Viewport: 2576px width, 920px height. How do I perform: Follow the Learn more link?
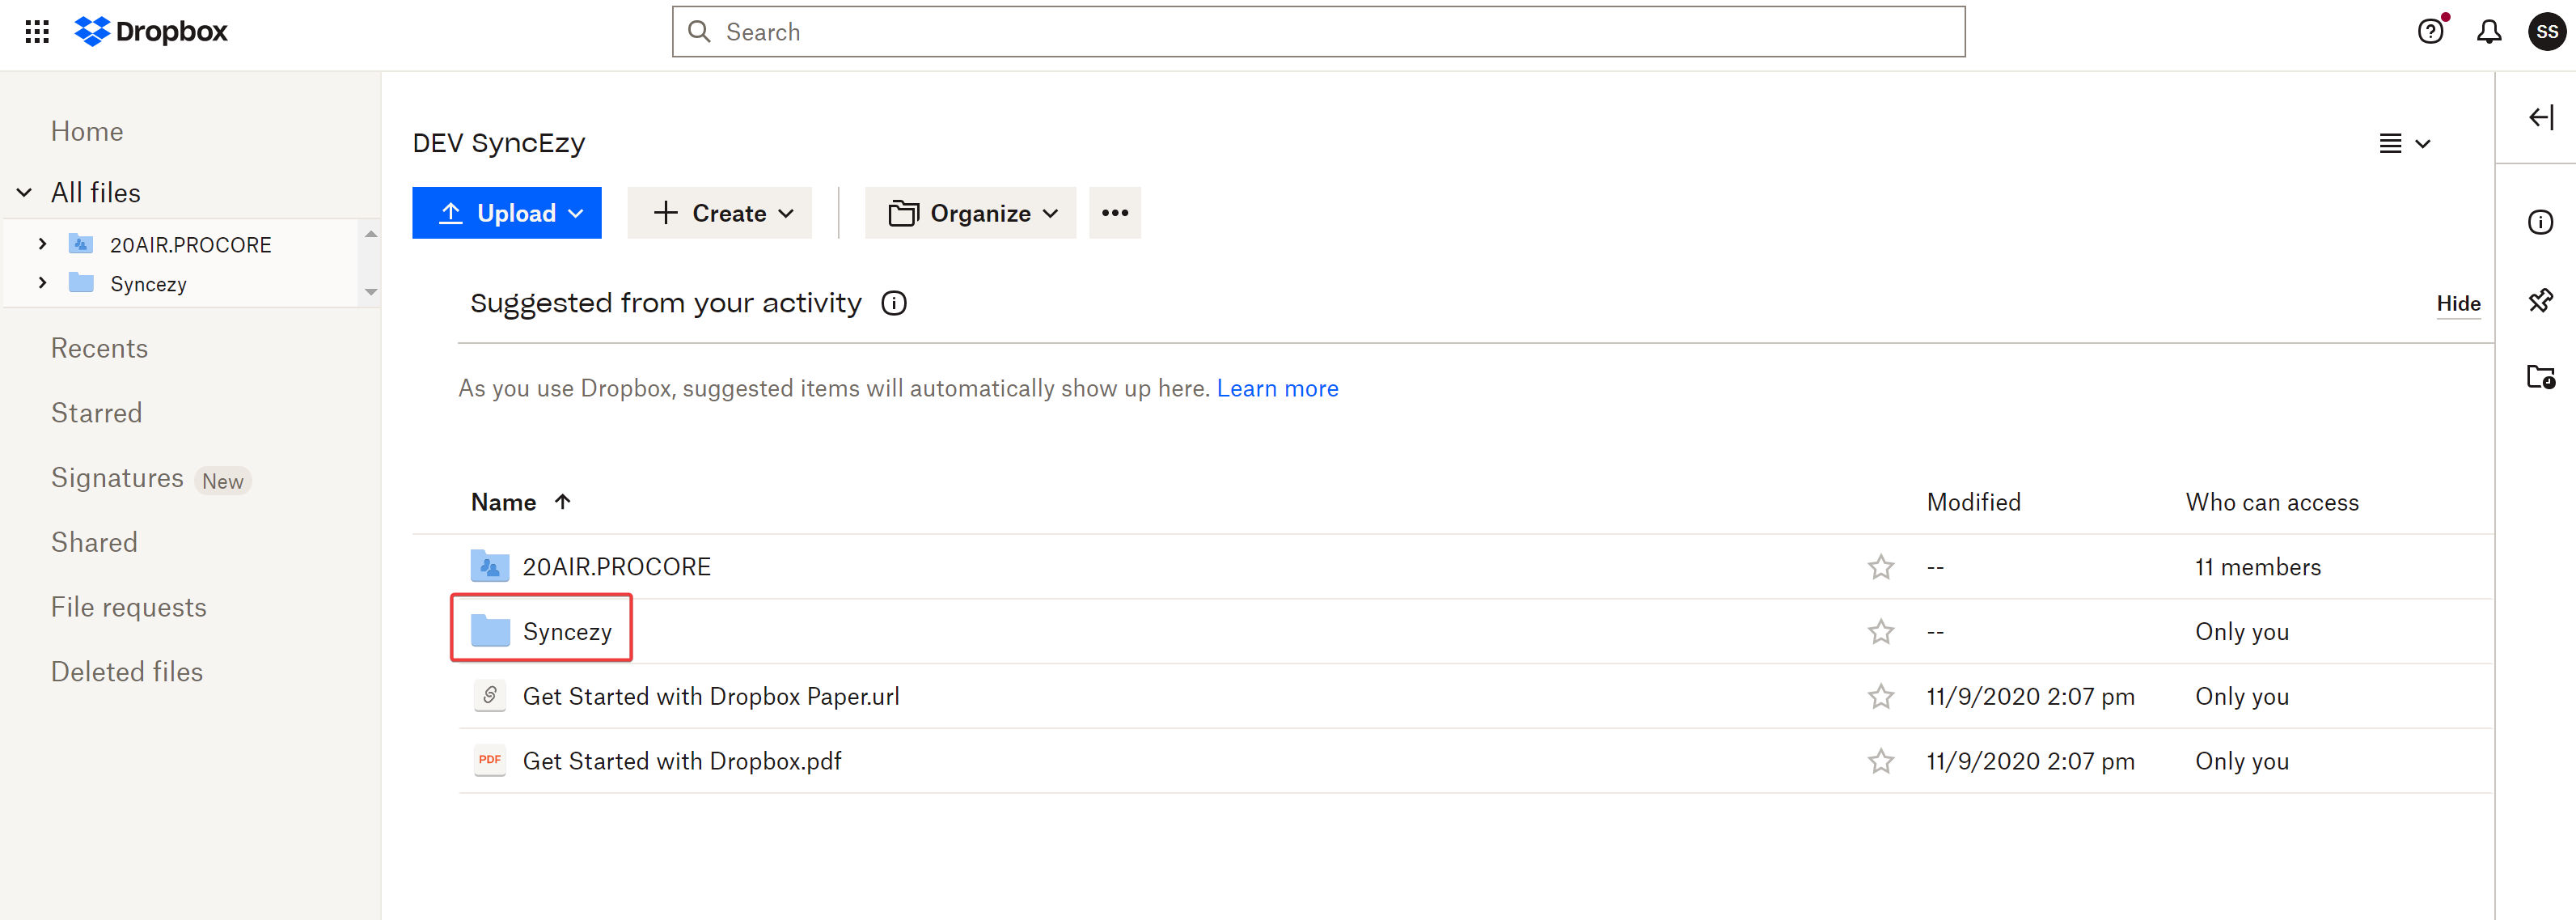click(x=1277, y=388)
